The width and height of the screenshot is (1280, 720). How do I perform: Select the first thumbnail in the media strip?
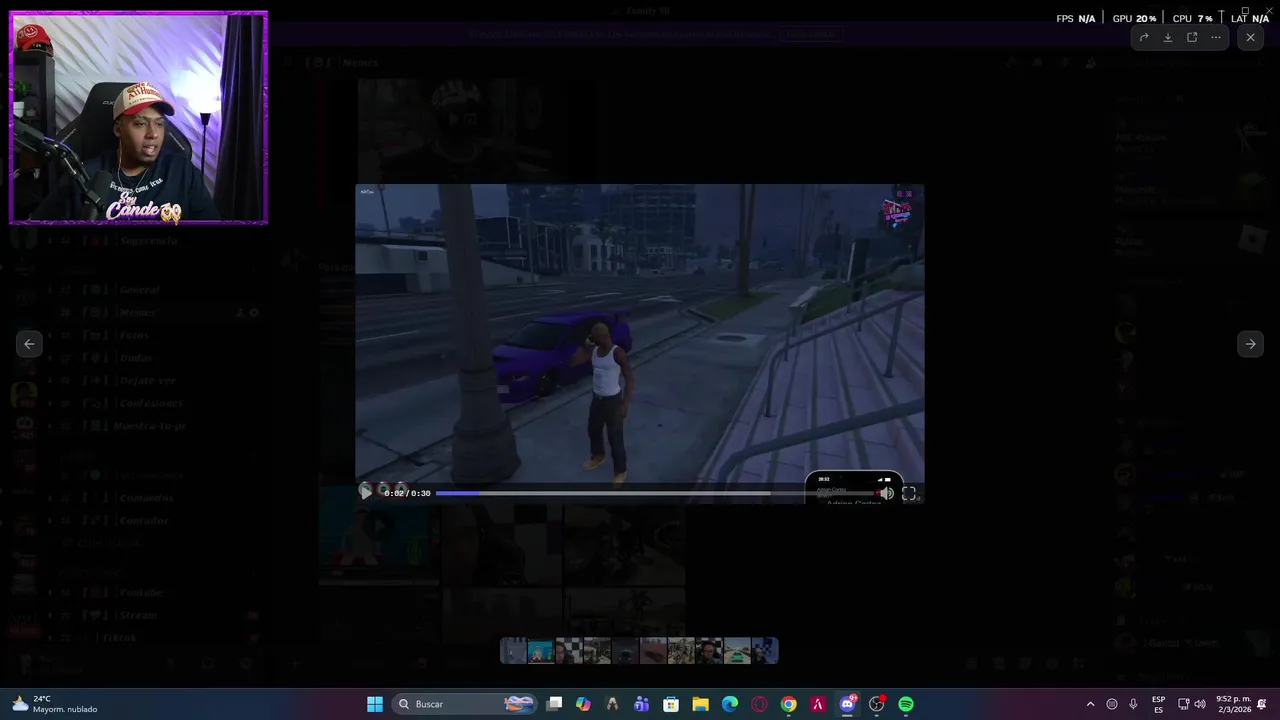click(x=514, y=651)
